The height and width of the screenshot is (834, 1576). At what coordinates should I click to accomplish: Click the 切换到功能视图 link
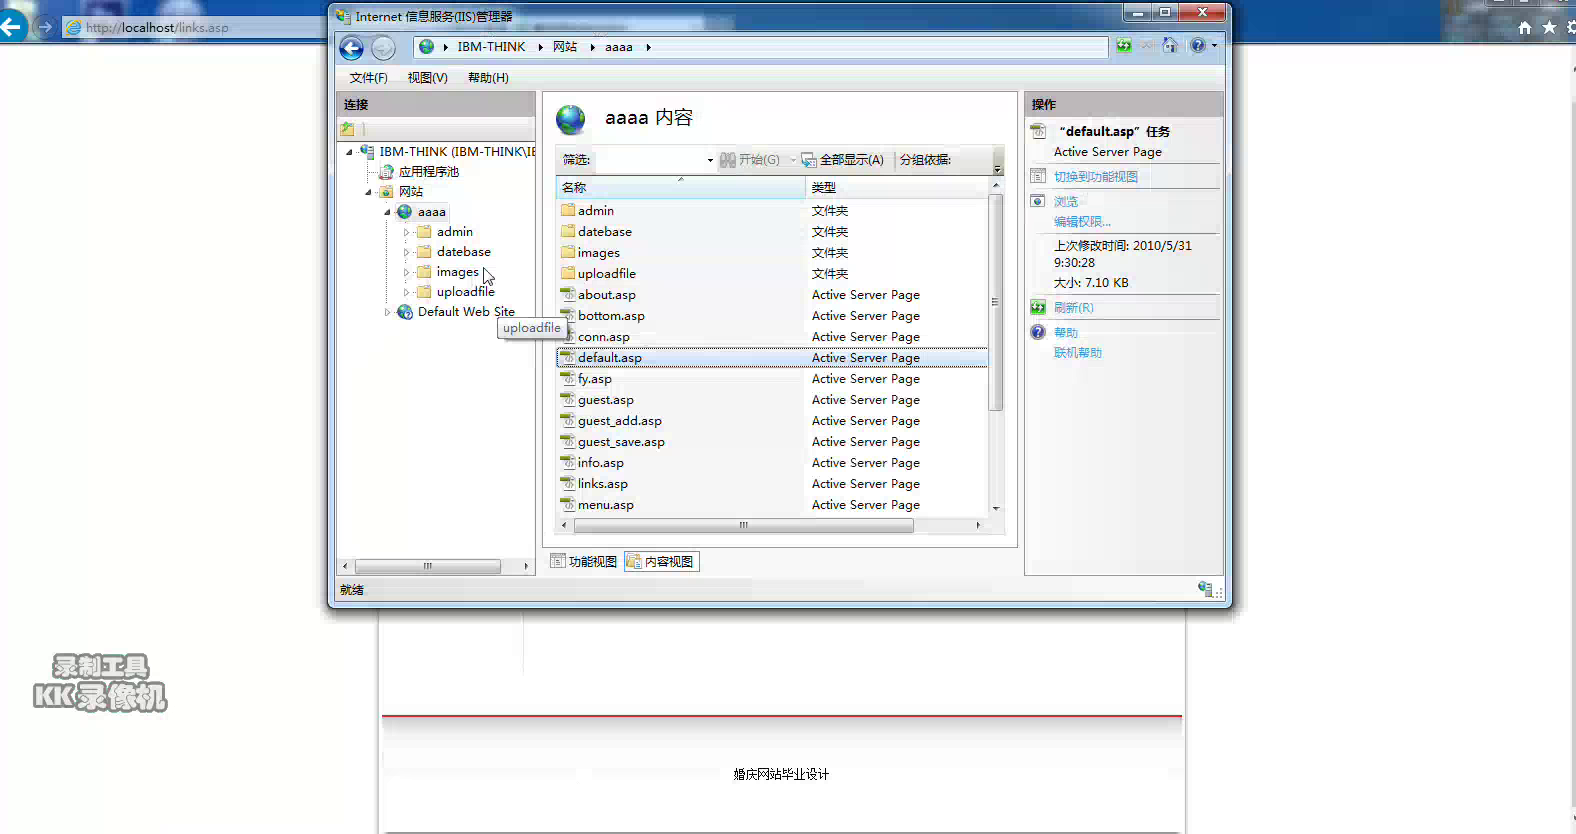(x=1095, y=177)
